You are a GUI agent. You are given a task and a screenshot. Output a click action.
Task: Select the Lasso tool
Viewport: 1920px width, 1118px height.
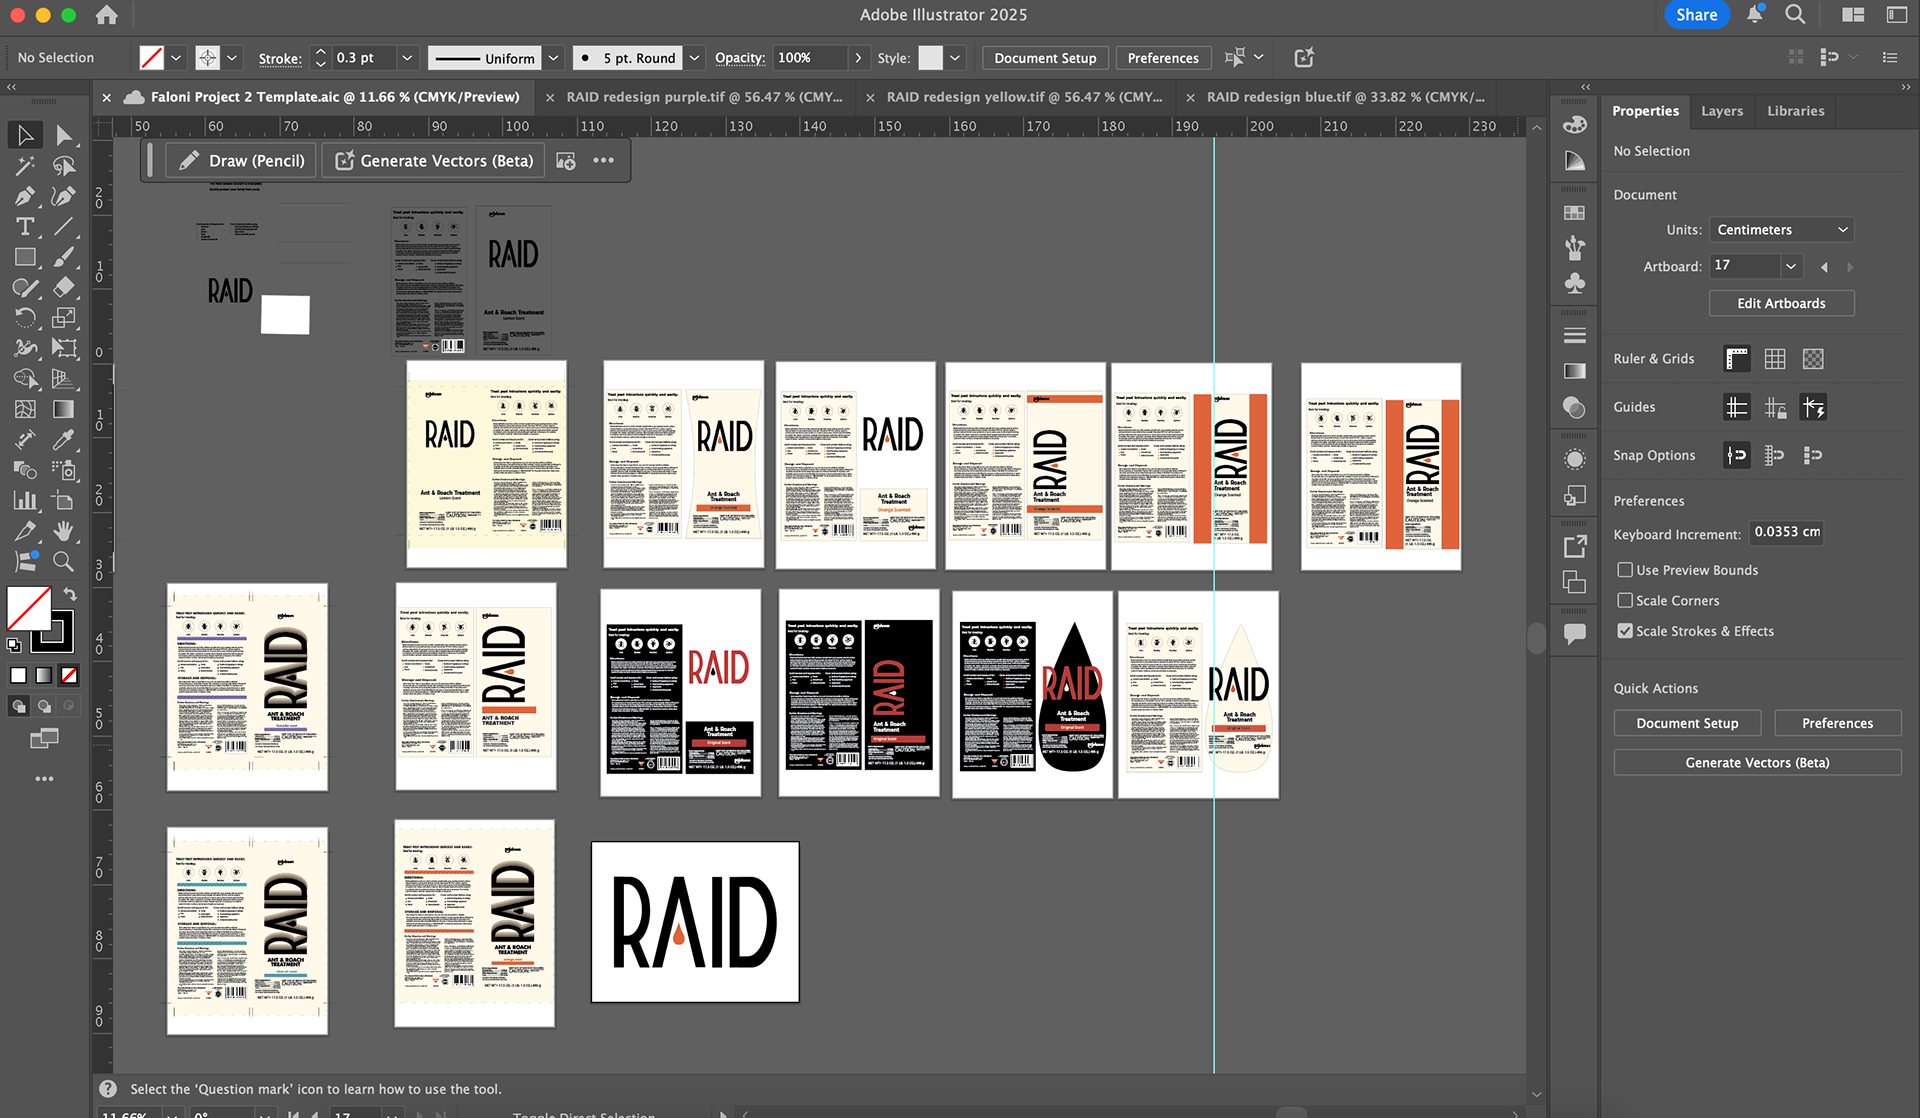click(64, 166)
